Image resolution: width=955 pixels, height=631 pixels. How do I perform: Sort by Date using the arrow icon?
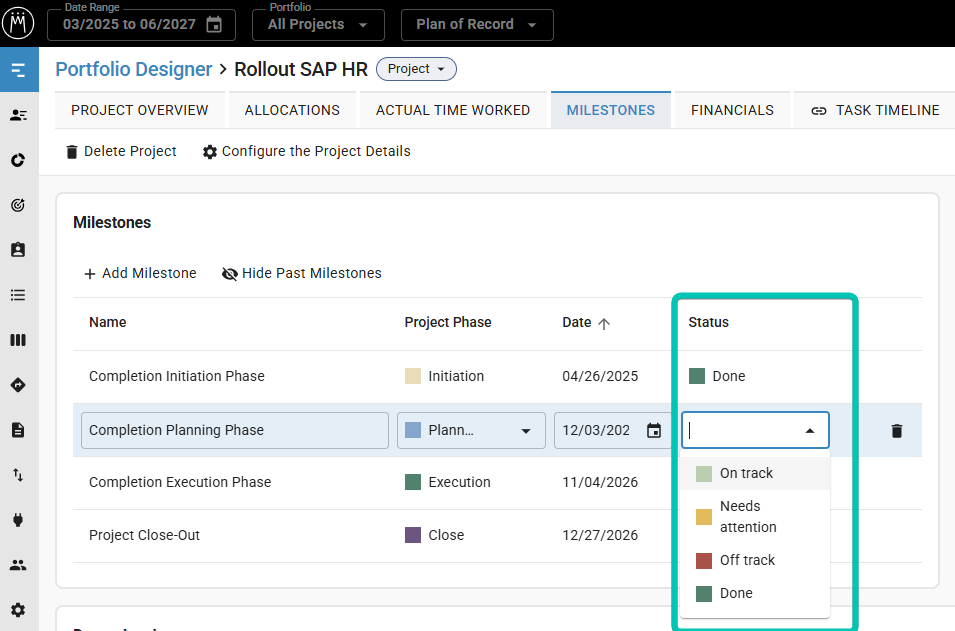(604, 323)
